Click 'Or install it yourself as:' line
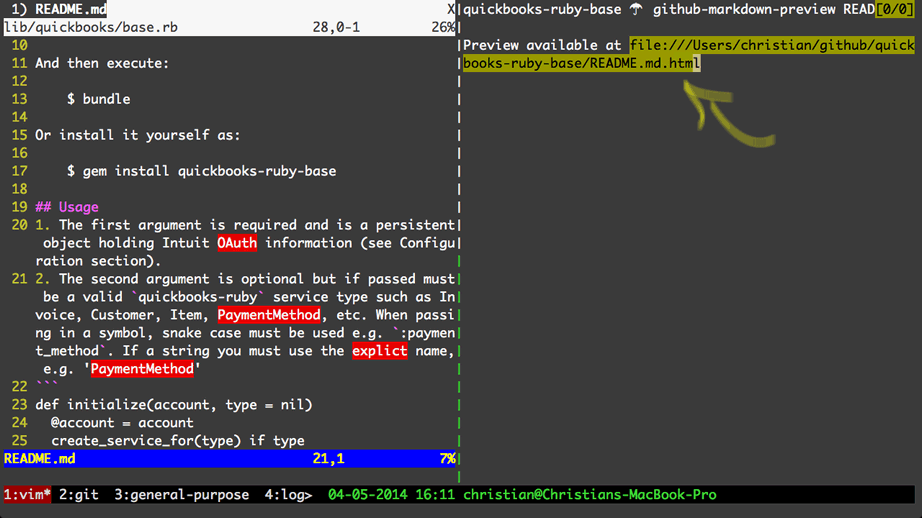922x518 pixels. 138,135
